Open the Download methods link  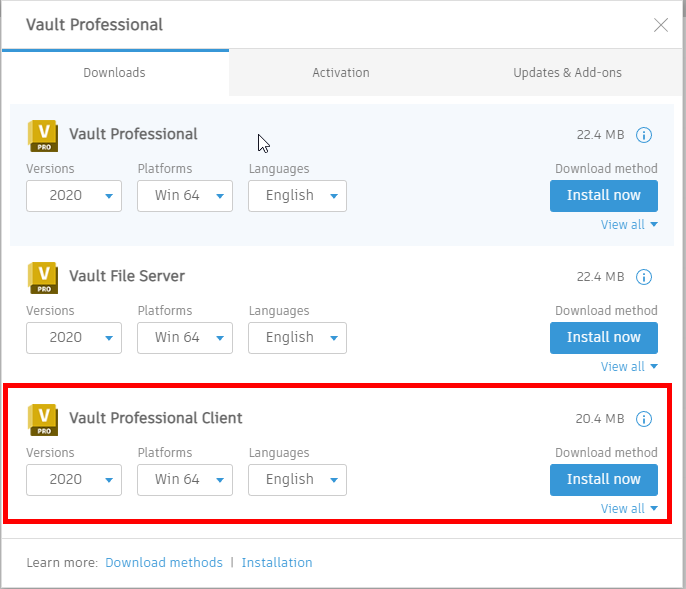[x=164, y=562]
